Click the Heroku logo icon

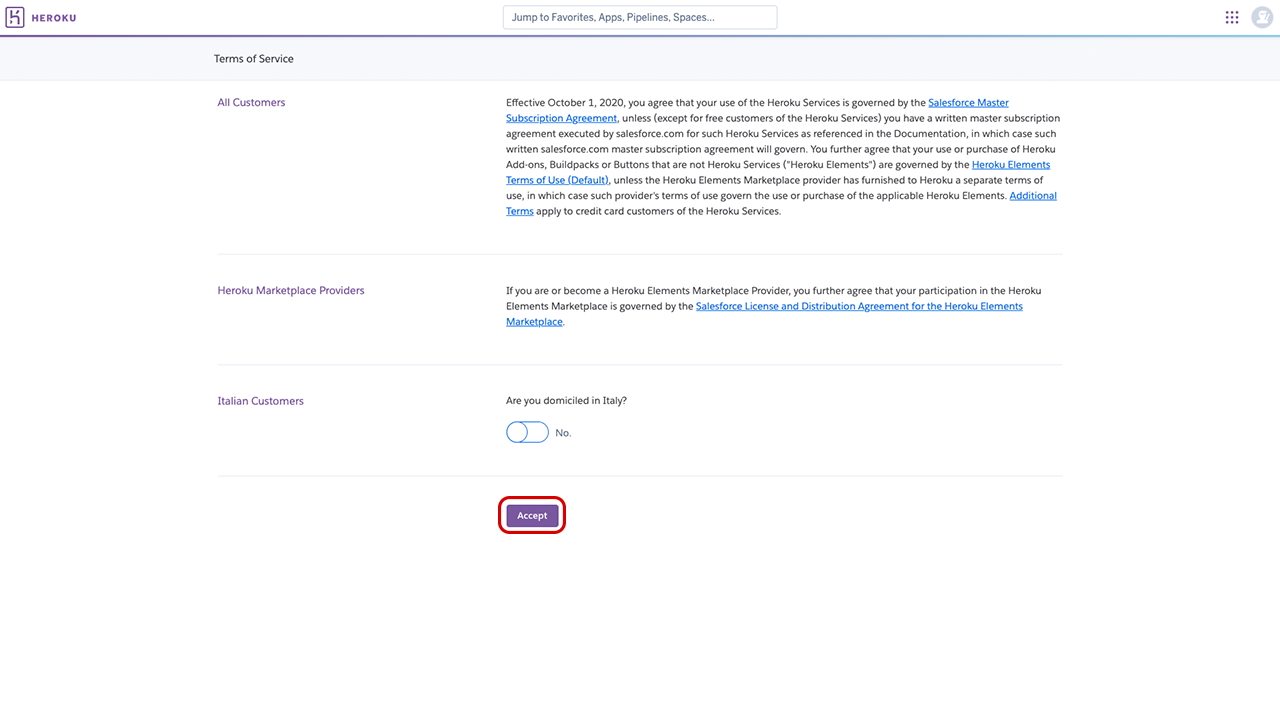15,17
